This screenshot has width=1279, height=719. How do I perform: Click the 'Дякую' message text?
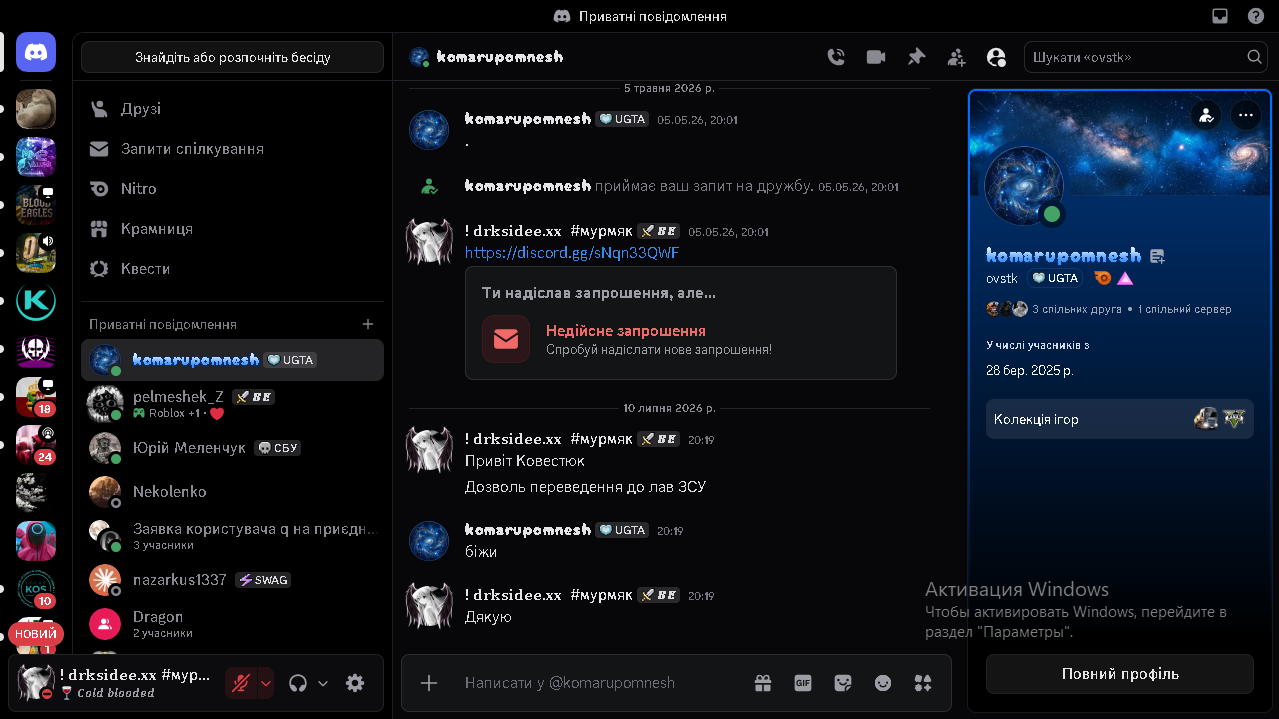[488, 617]
